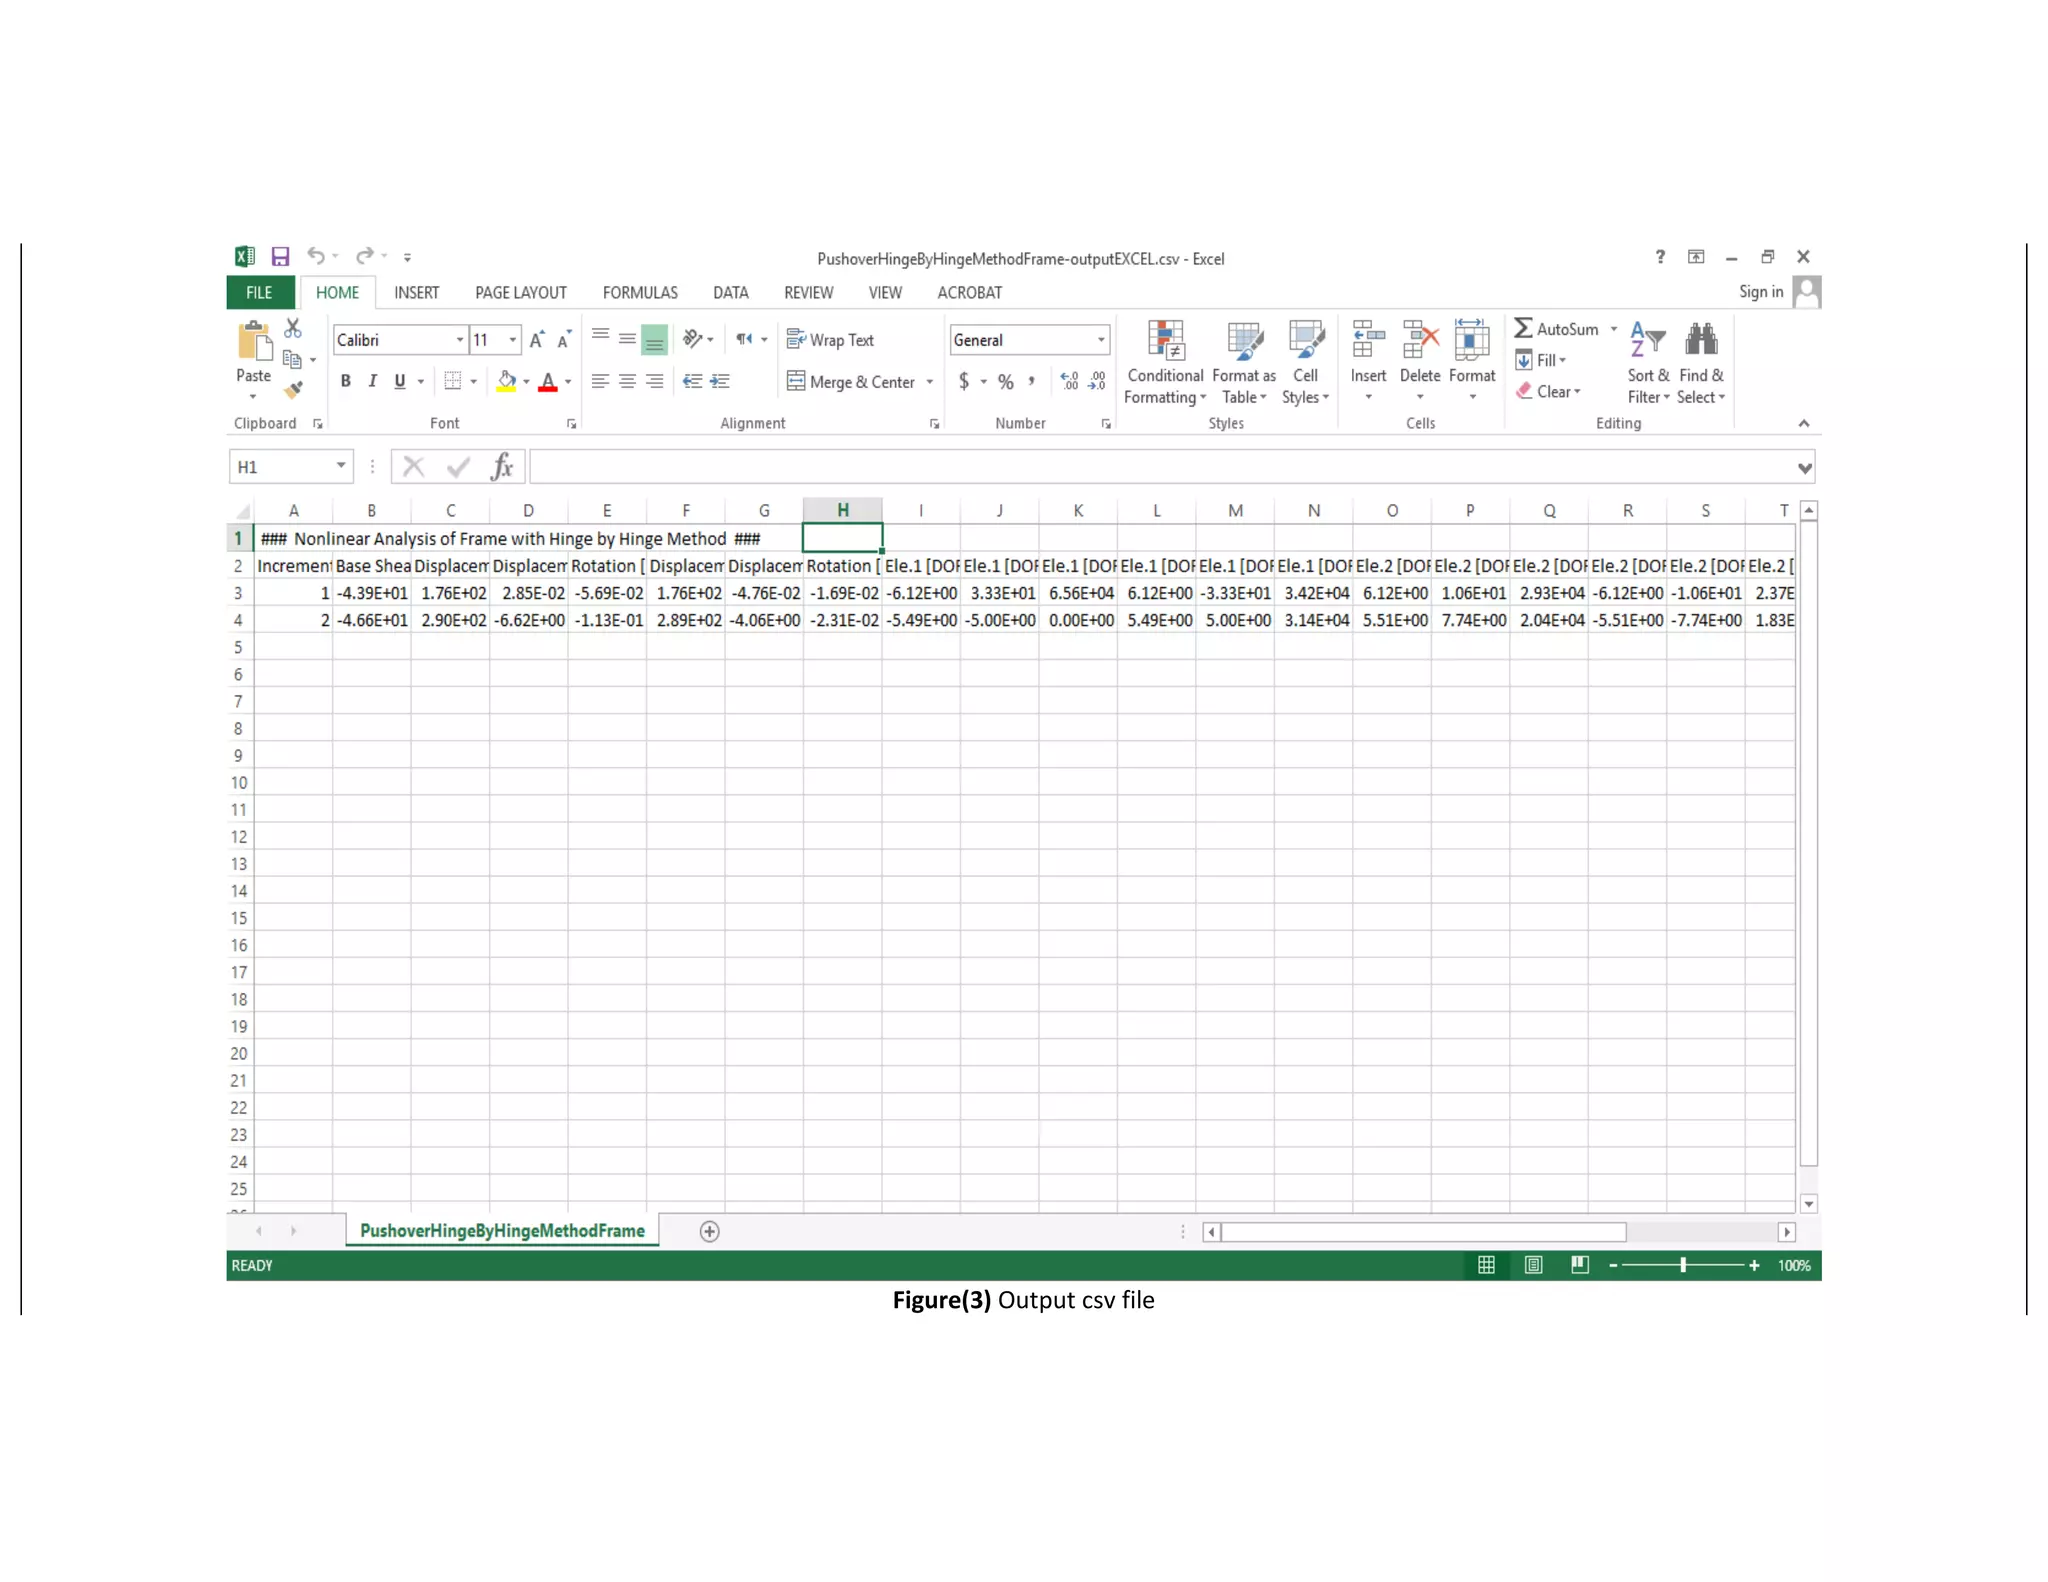Expand the Name Box dropdown
This screenshot has width=2048, height=1582.
click(x=341, y=466)
